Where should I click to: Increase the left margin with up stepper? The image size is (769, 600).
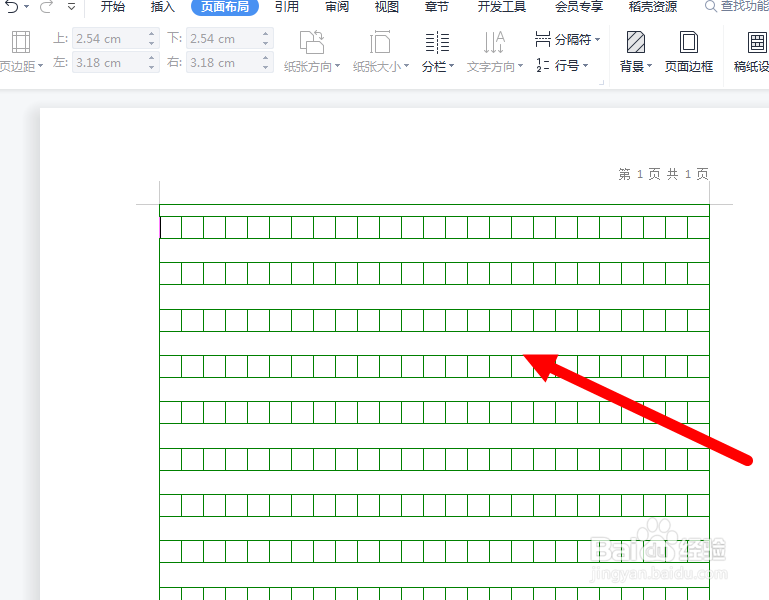coord(152,58)
